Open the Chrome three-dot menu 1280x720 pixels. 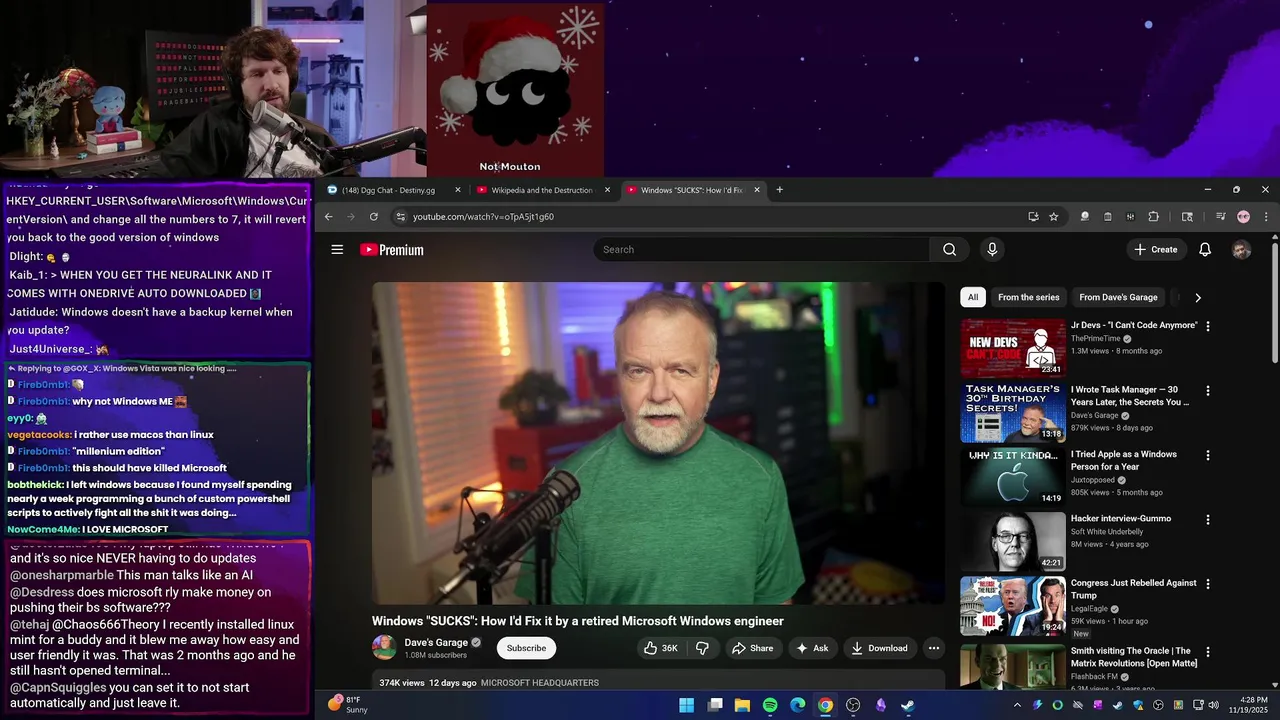pyautogui.click(x=1265, y=217)
